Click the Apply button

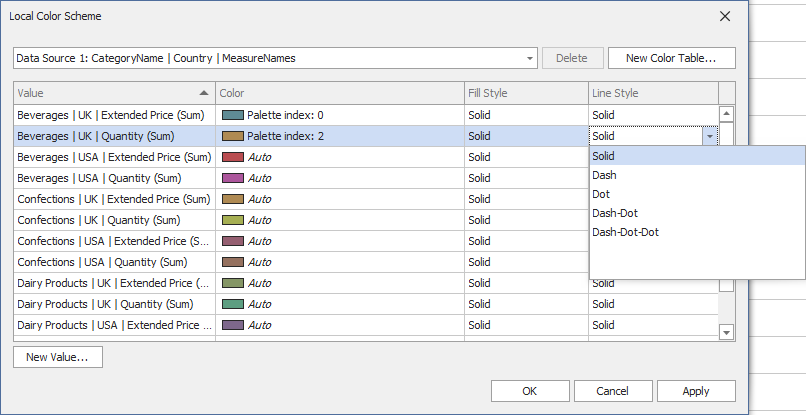pyautogui.click(x=696, y=391)
